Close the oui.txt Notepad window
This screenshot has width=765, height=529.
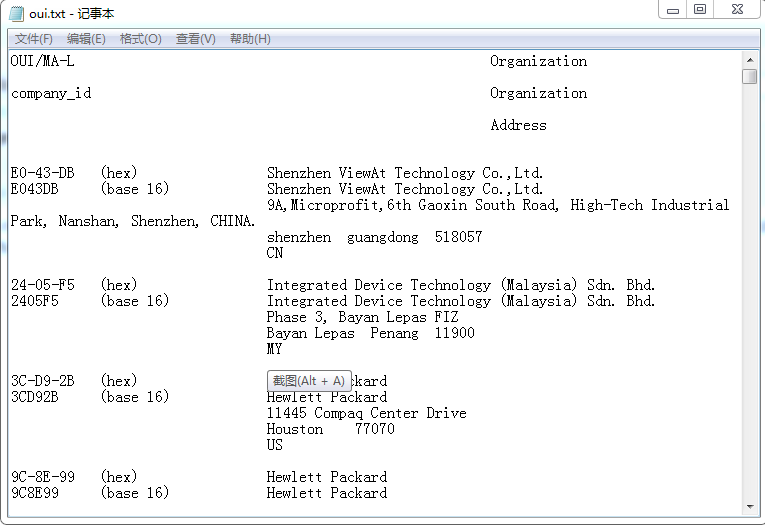click(737, 9)
